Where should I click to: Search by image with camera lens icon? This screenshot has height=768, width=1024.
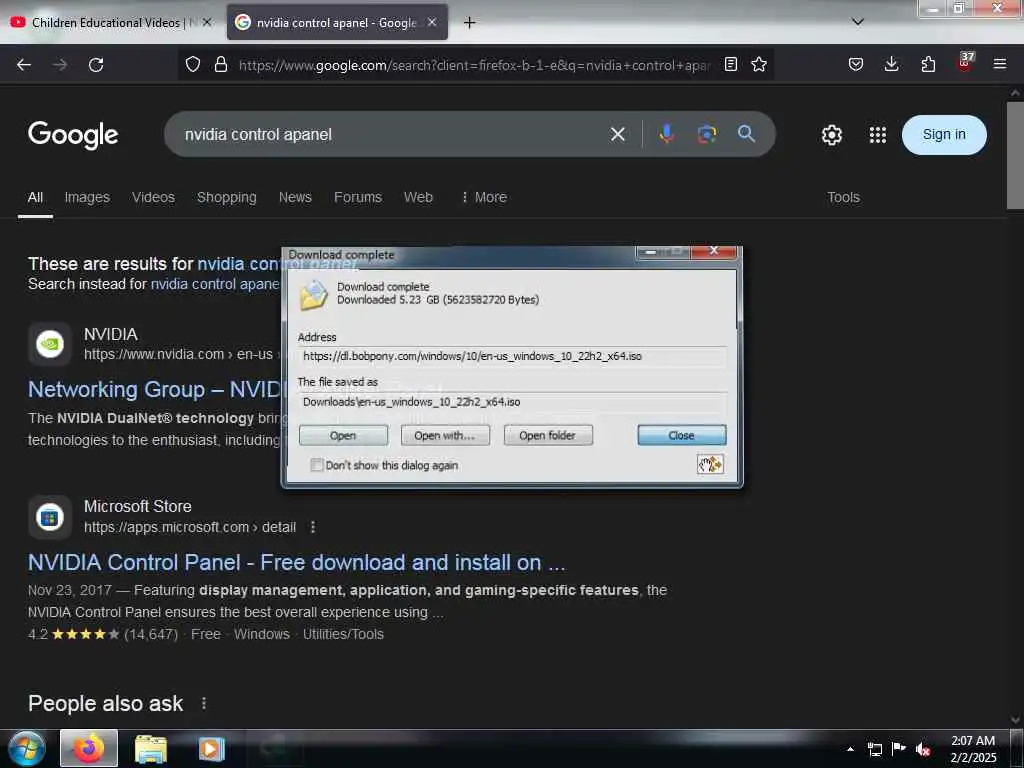pos(707,134)
